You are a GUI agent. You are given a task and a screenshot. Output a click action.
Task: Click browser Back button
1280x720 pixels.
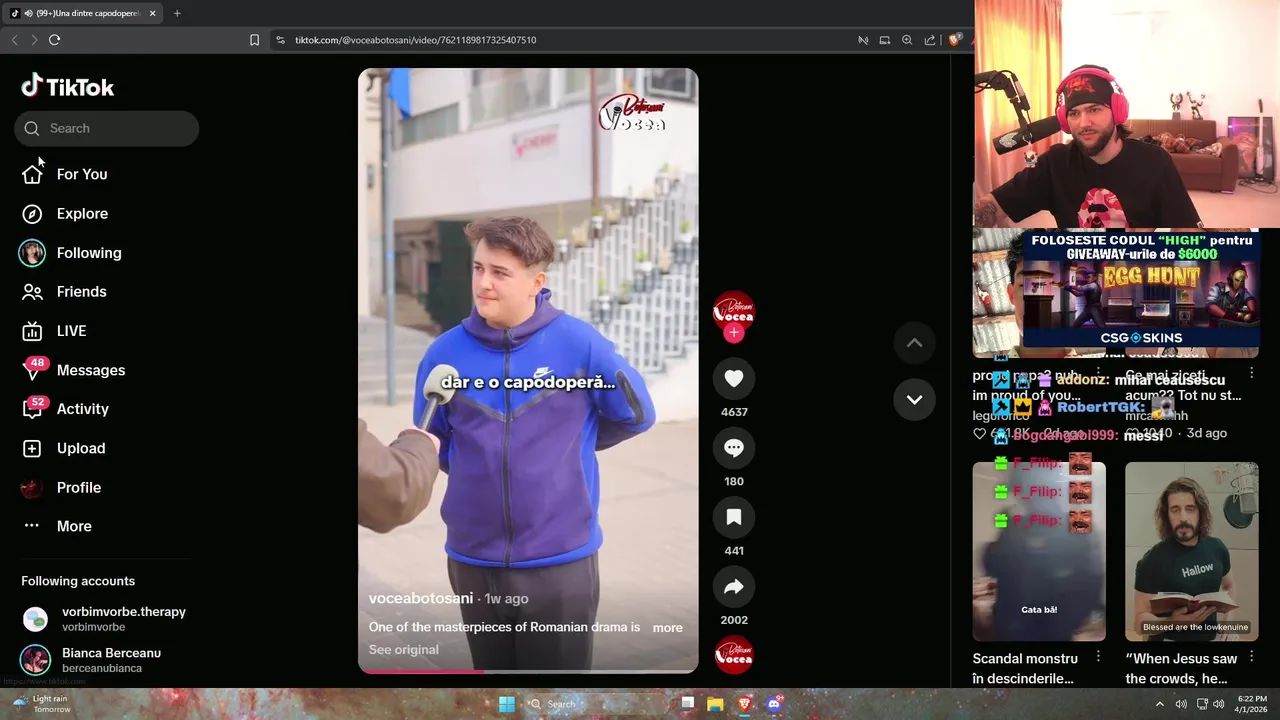(14, 40)
